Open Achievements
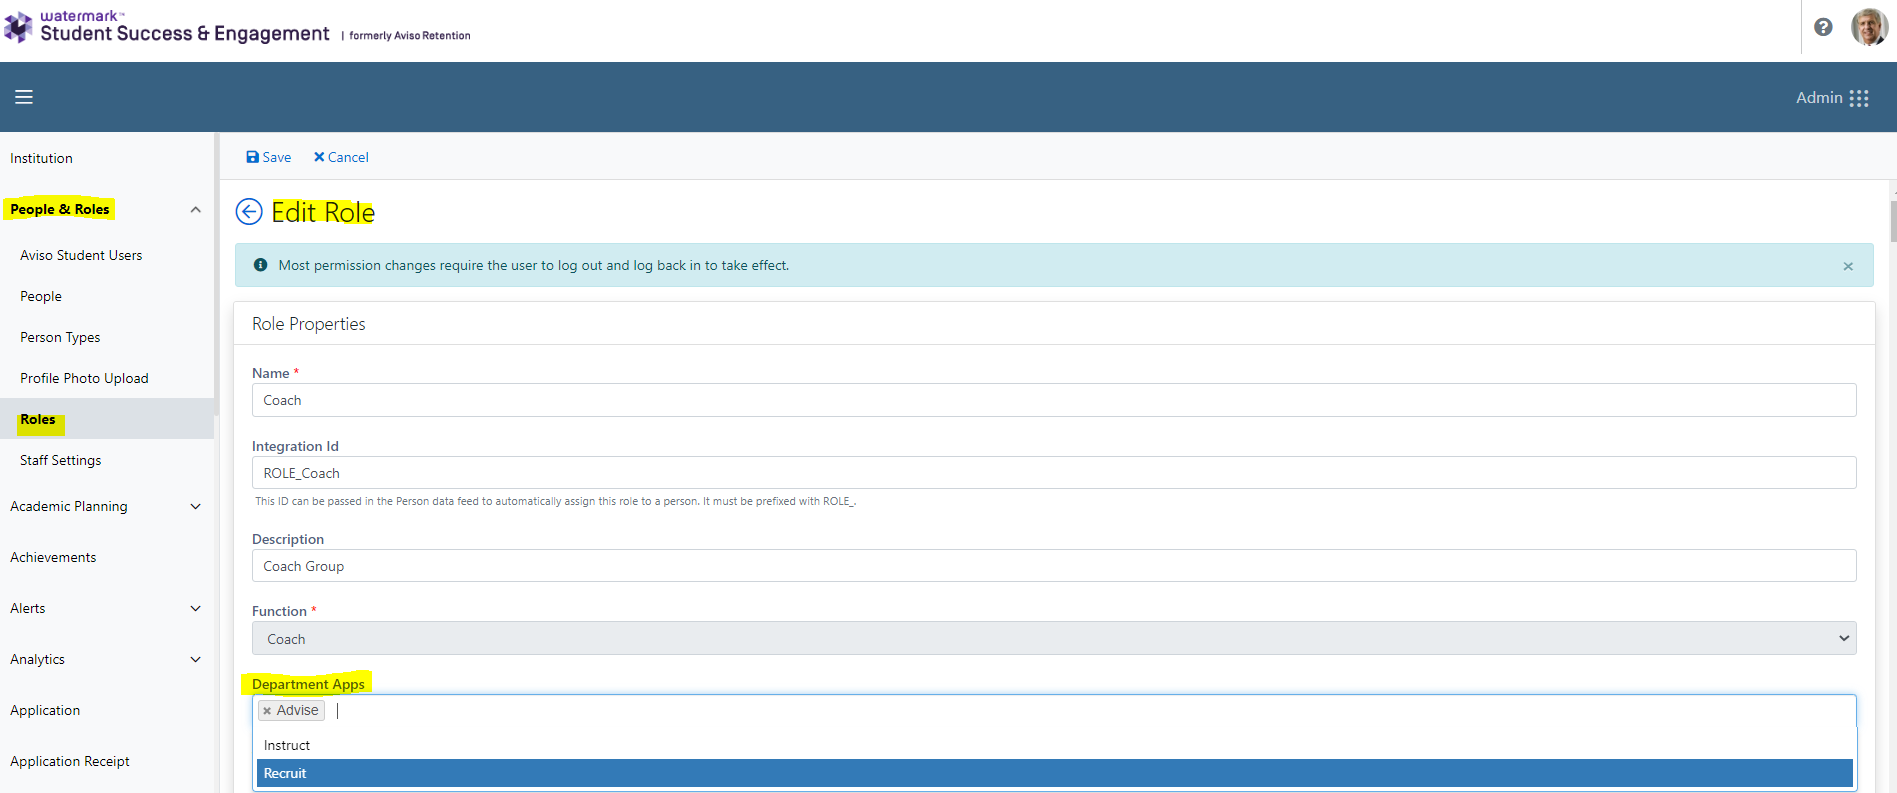 [x=53, y=557]
